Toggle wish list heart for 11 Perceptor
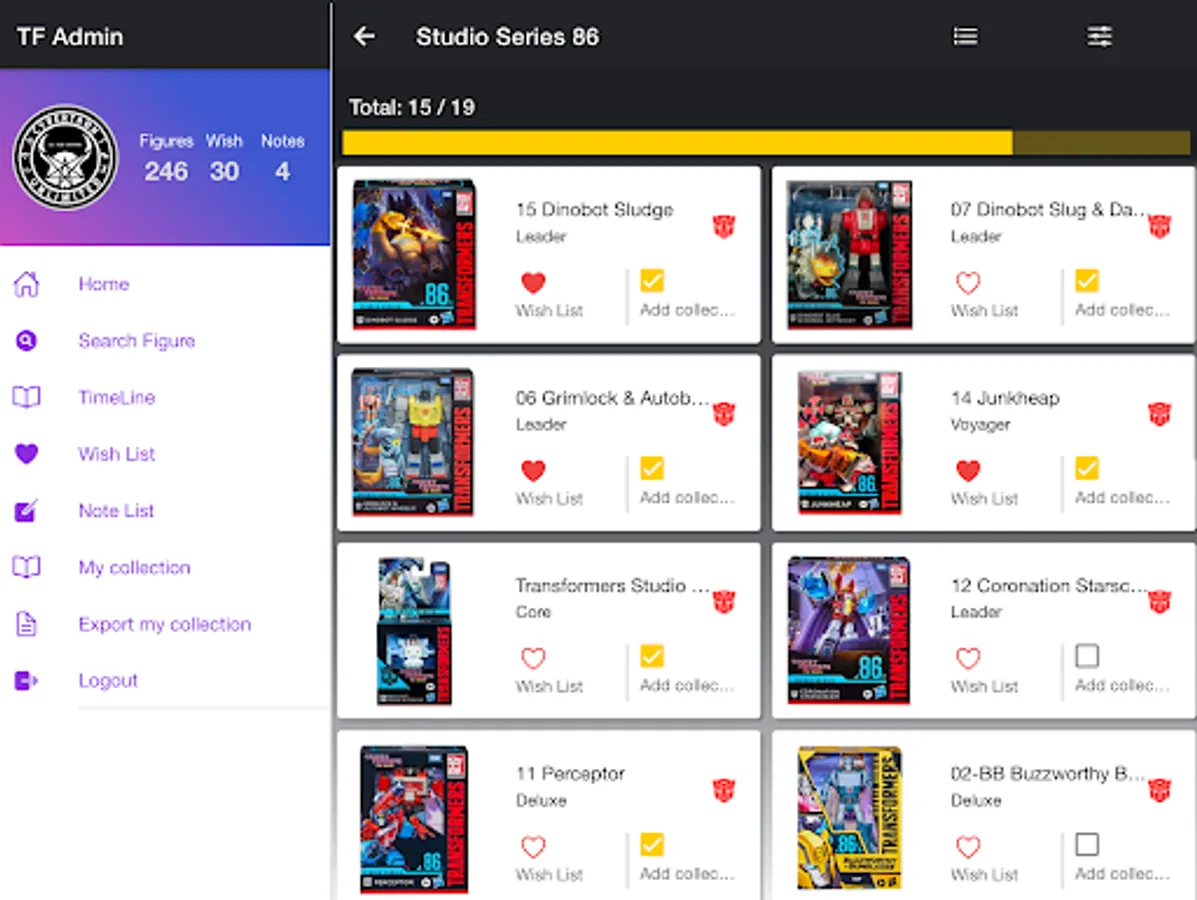The width and height of the screenshot is (1197, 900). (x=533, y=847)
